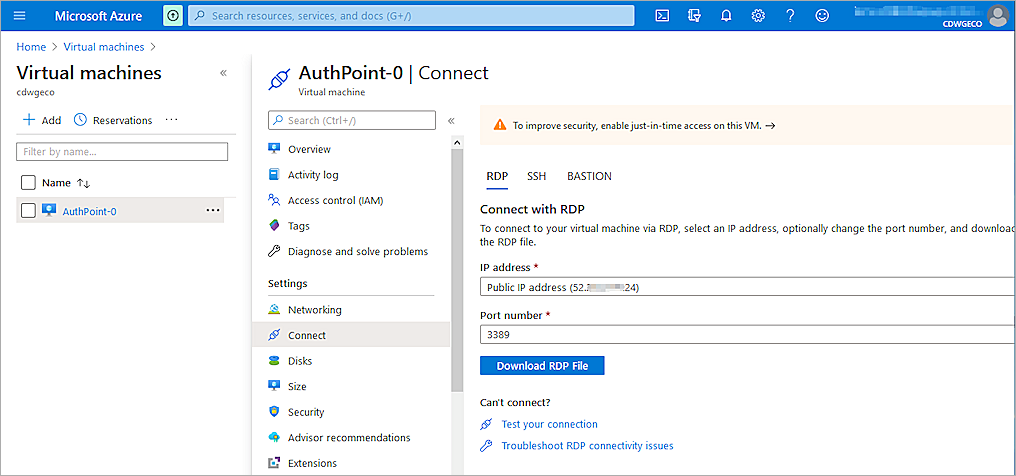The image size is (1016, 476).
Task: Open Troubleshoot RDP connectivity issues link
Action: click(x=587, y=446)
